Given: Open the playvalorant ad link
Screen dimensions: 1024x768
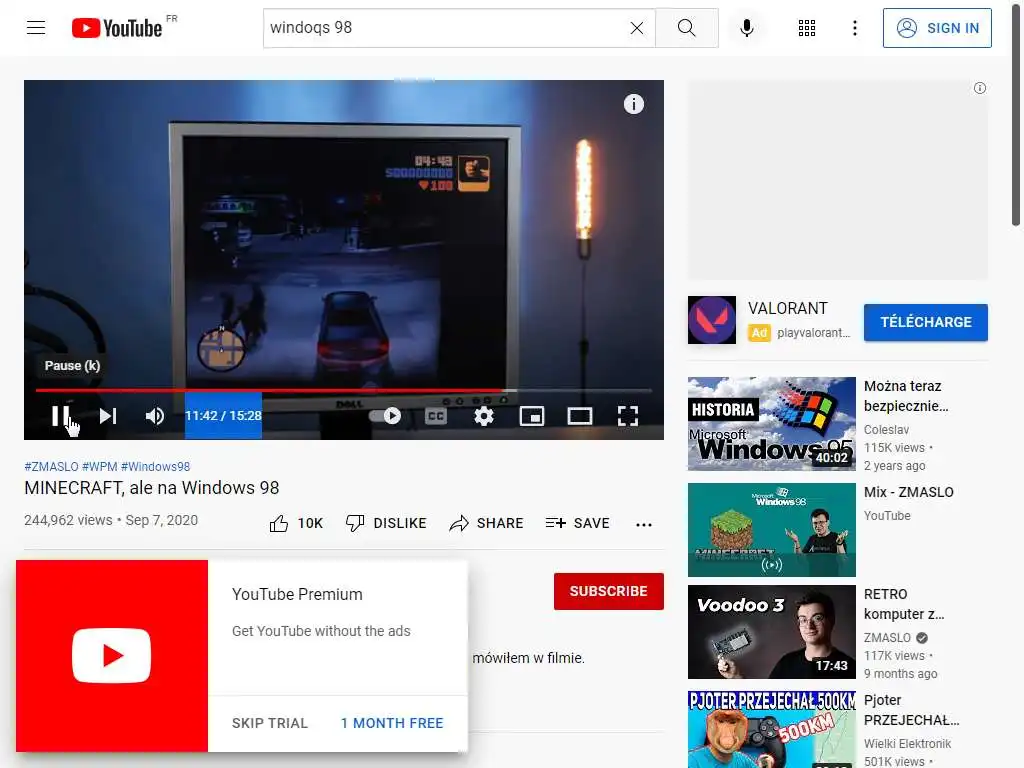Looking at the screenshot, I should tap(814, 332).
